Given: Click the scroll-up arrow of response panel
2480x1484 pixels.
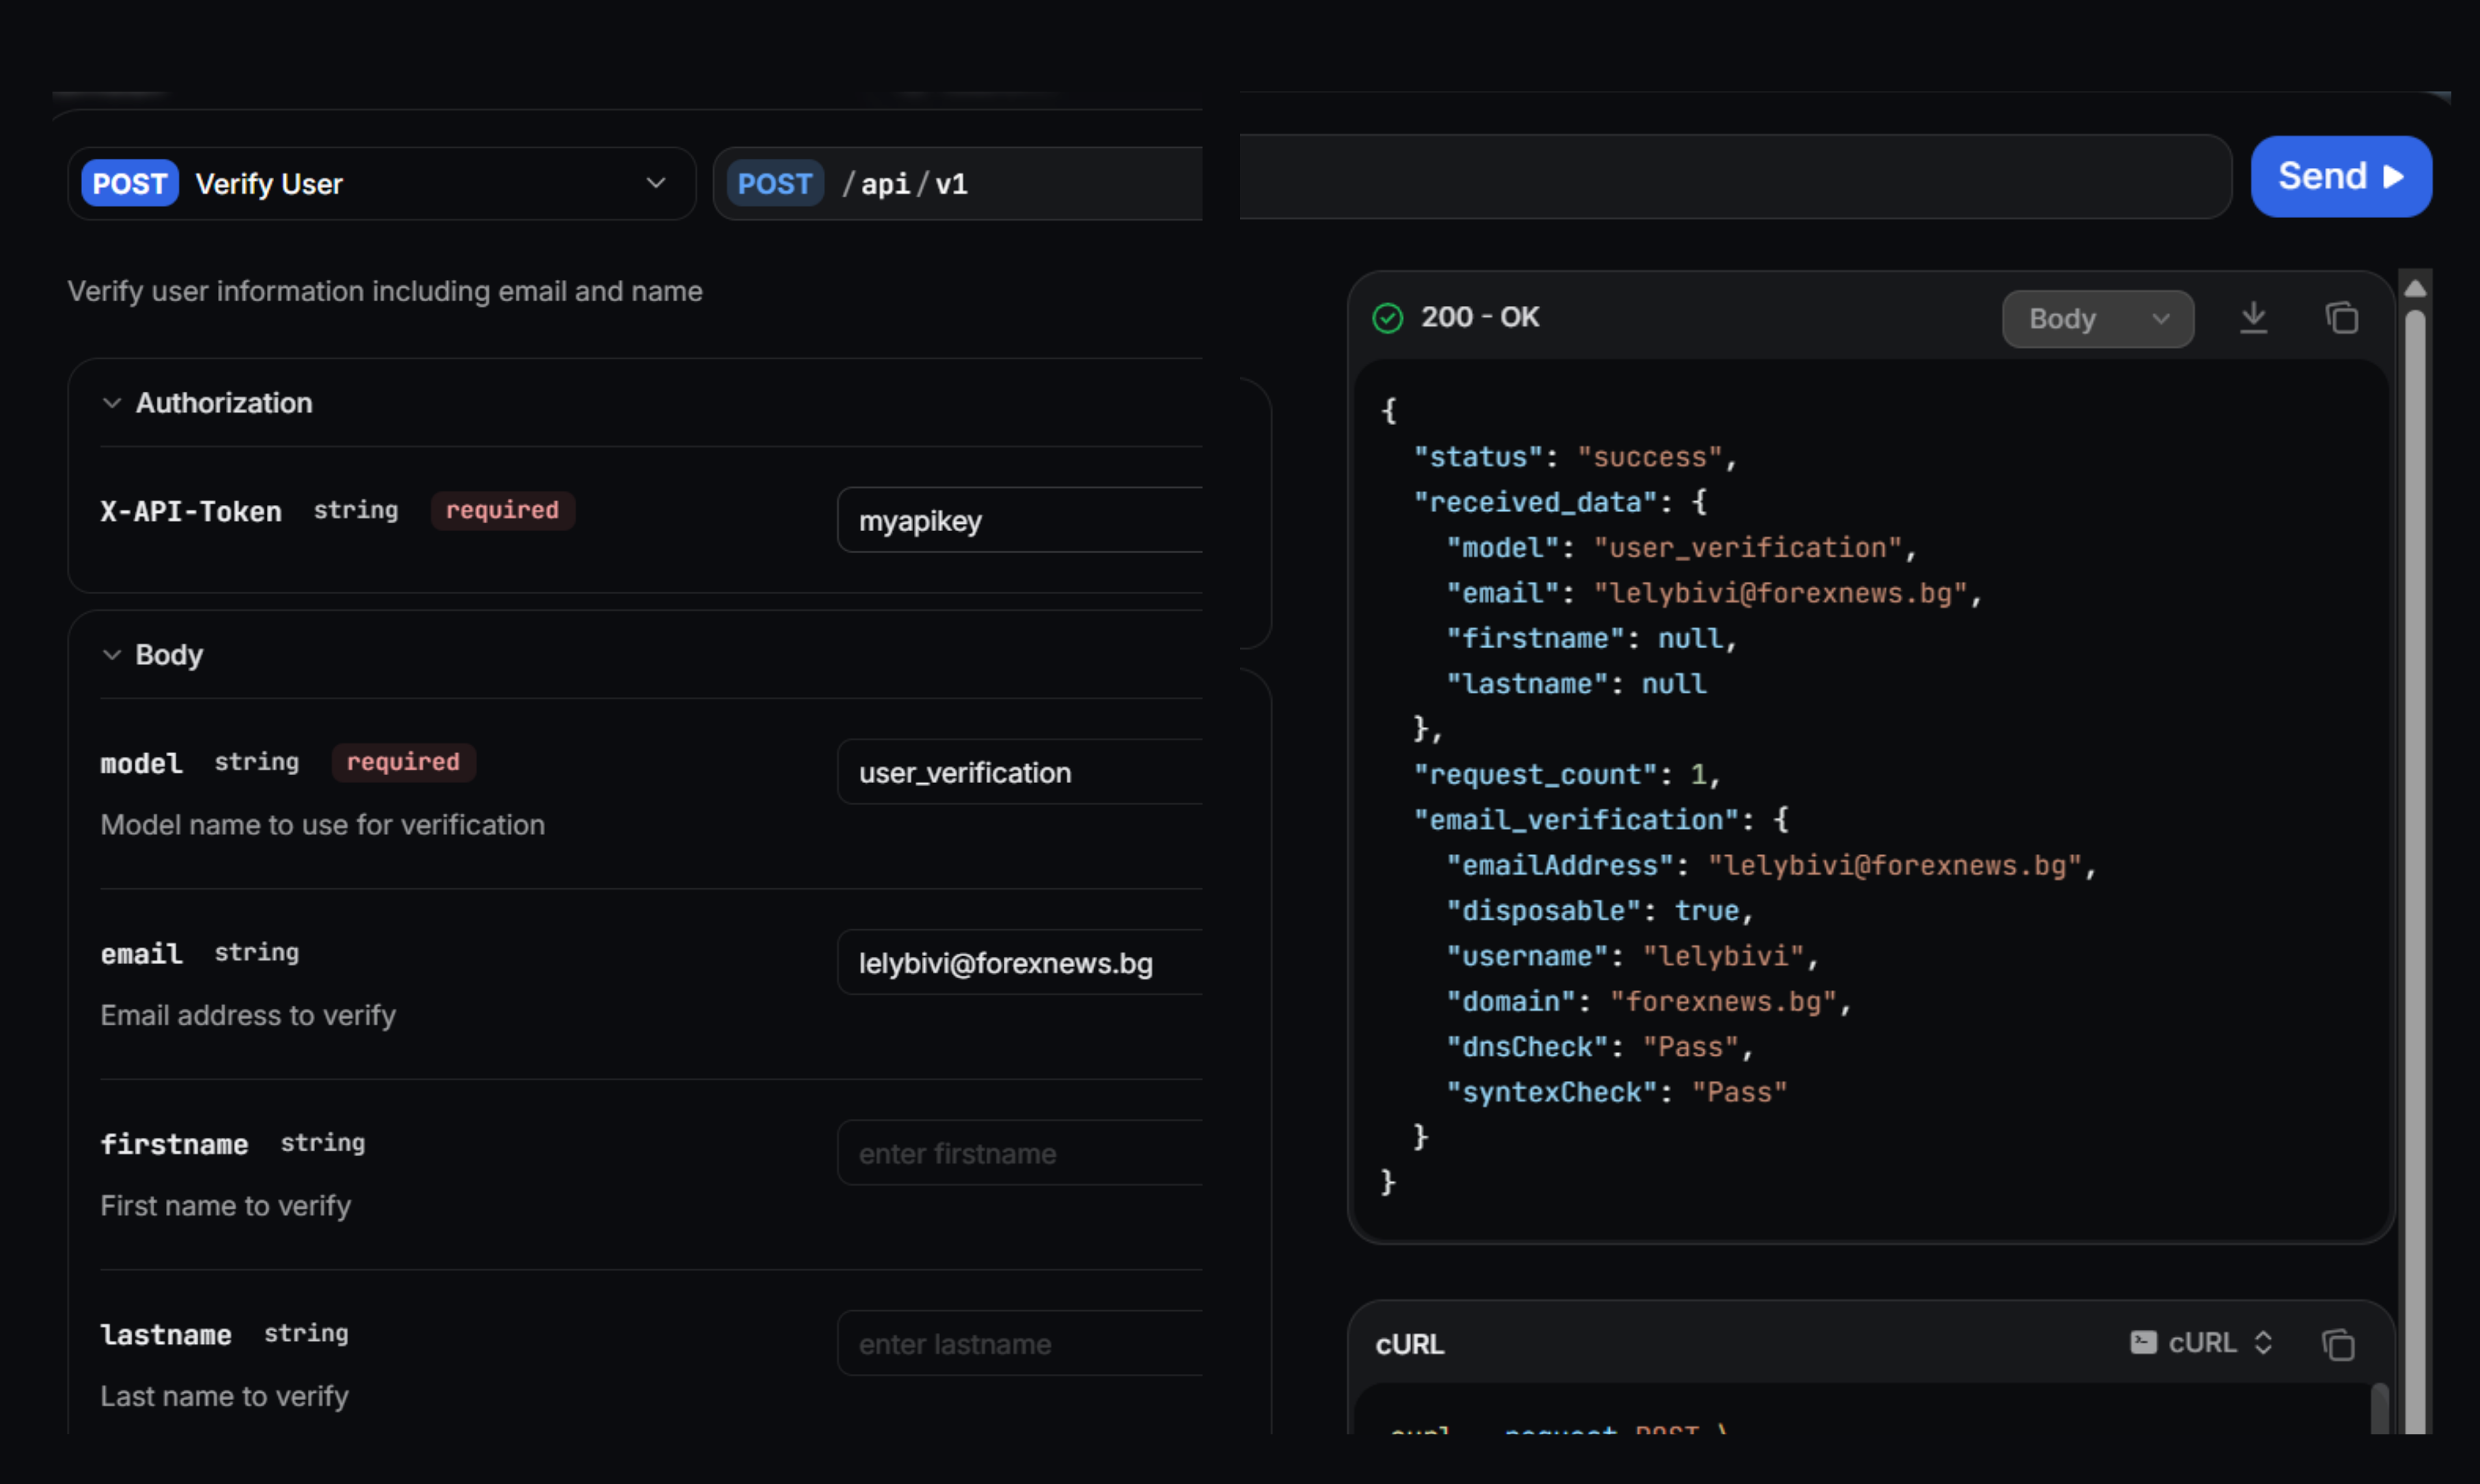Looking at the screenshot, I should (x=2414, y=288).
